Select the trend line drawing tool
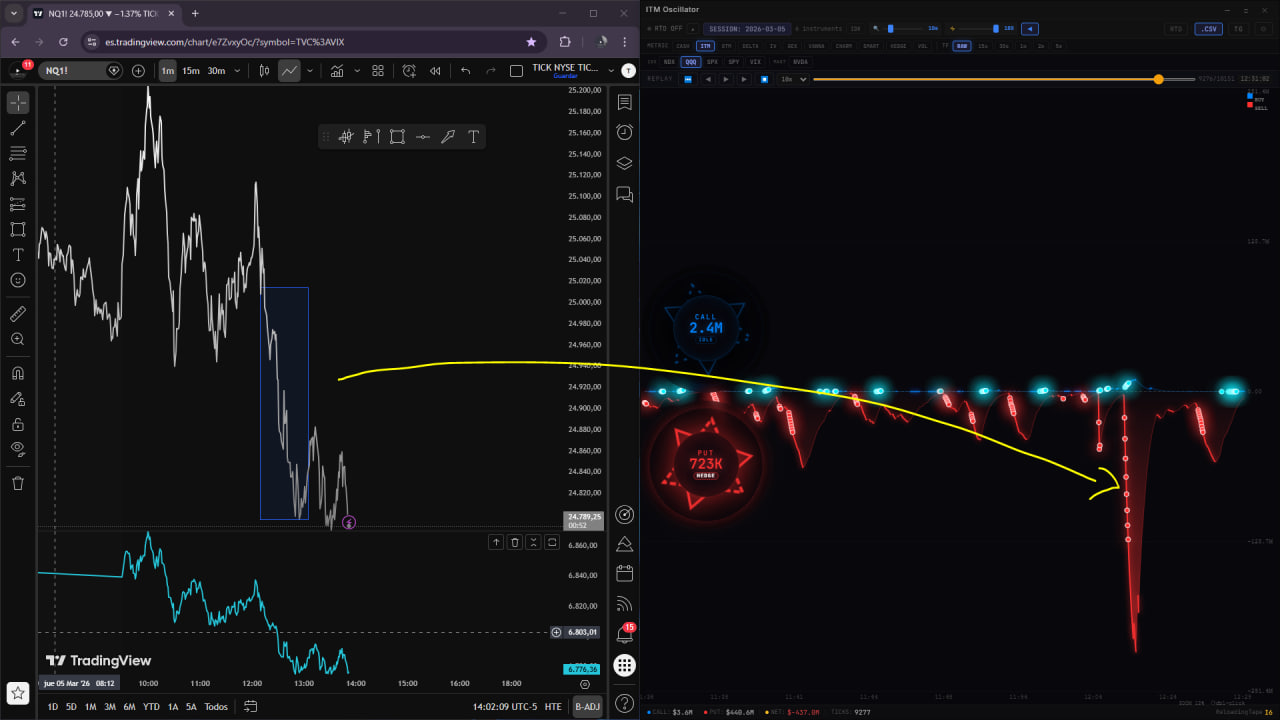This screenshot has width=1280, height=720. [x=18, y=128]
